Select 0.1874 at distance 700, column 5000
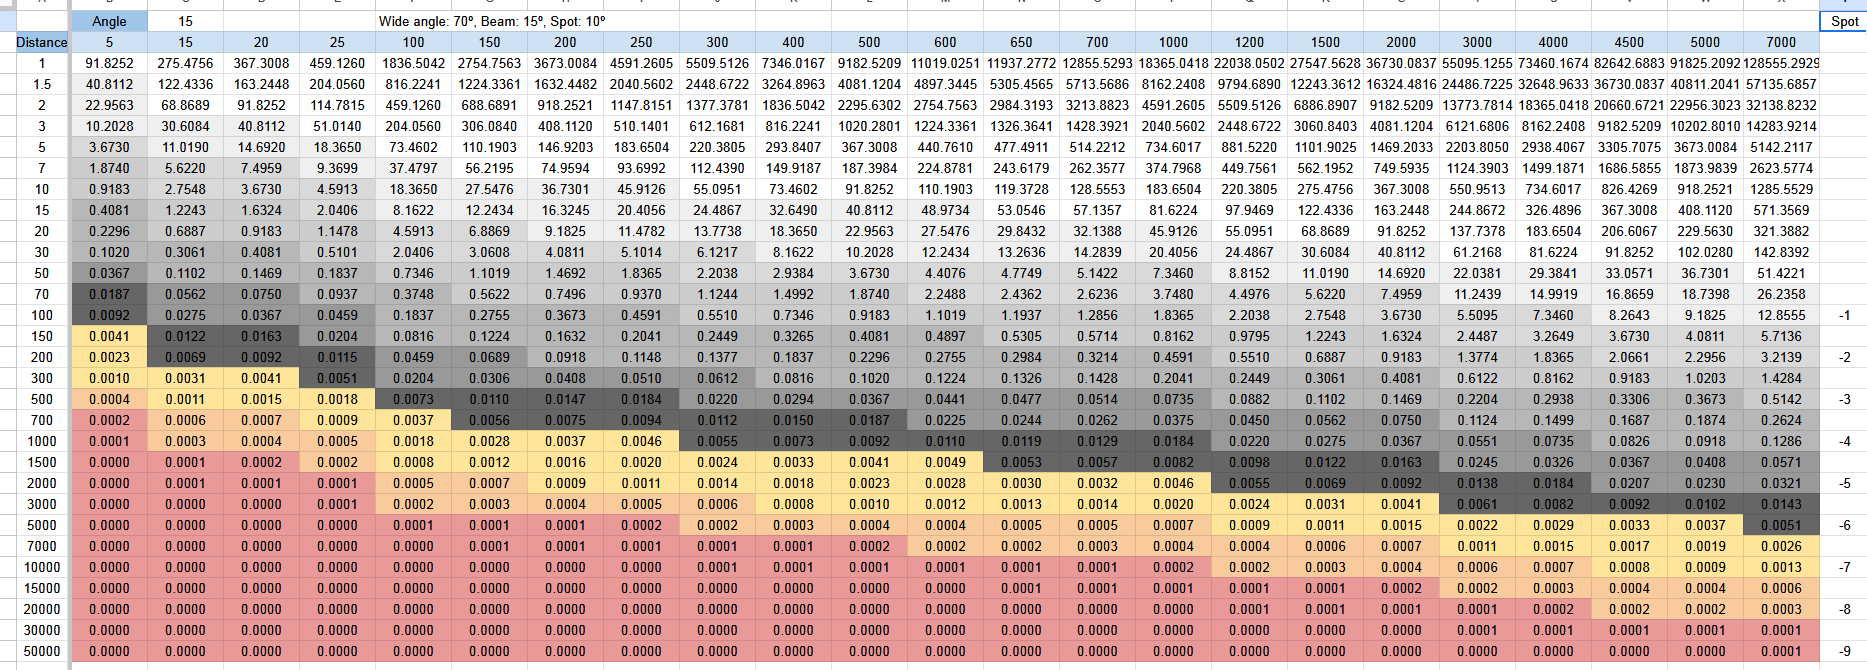Viewport: 1867px width, 670px height. (x=1705, y=420)
